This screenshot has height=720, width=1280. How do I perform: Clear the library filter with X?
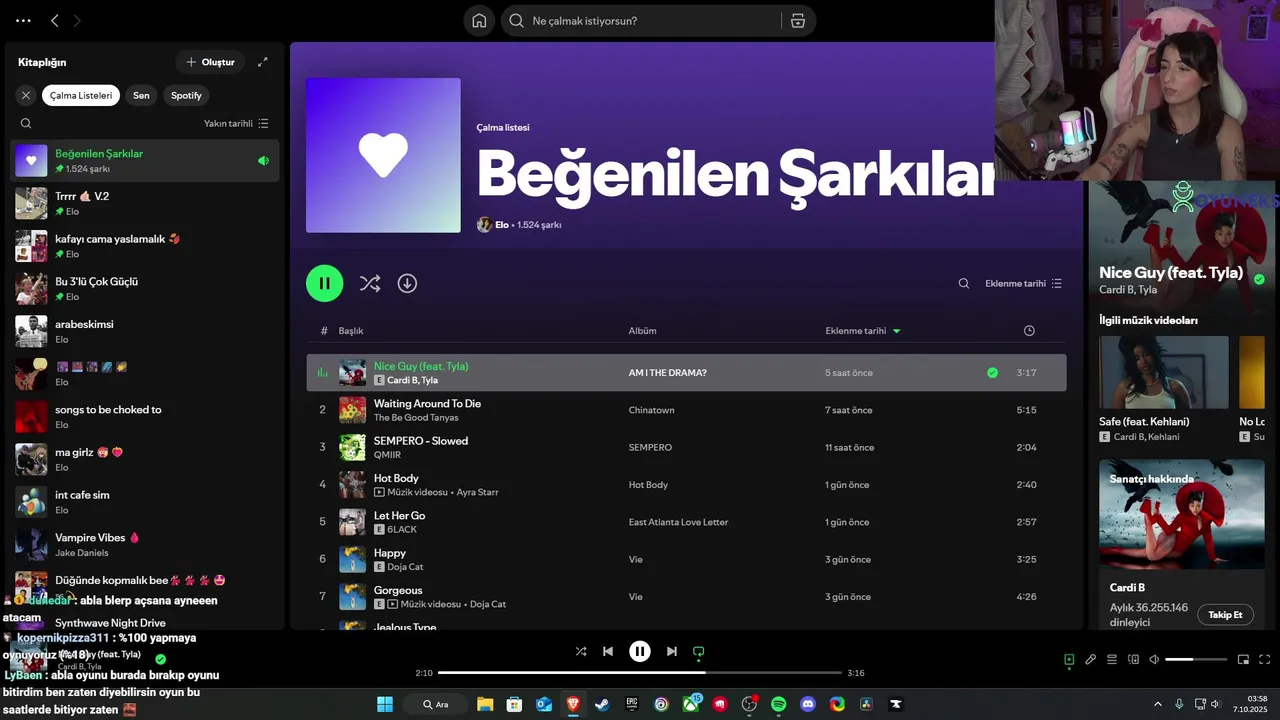(x=26, y=96)
